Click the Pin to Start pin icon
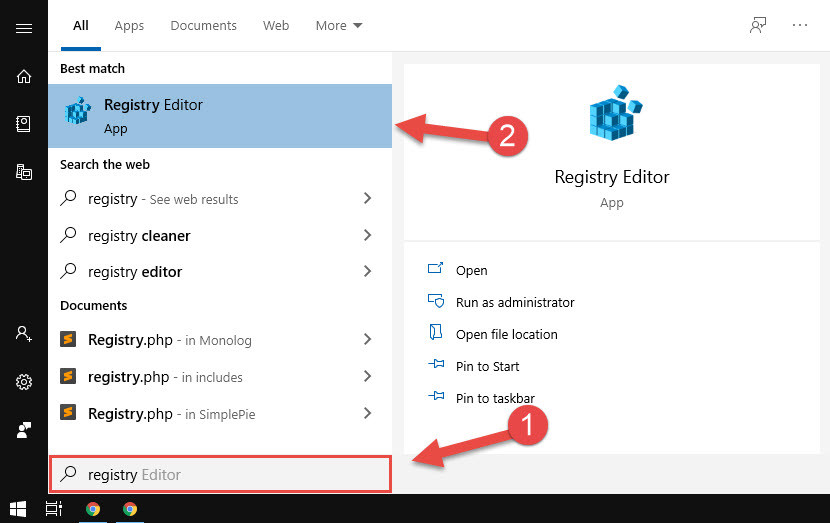The height and width of the screenshot is (523, 830). pyautogui.click(x=436, y=364)
